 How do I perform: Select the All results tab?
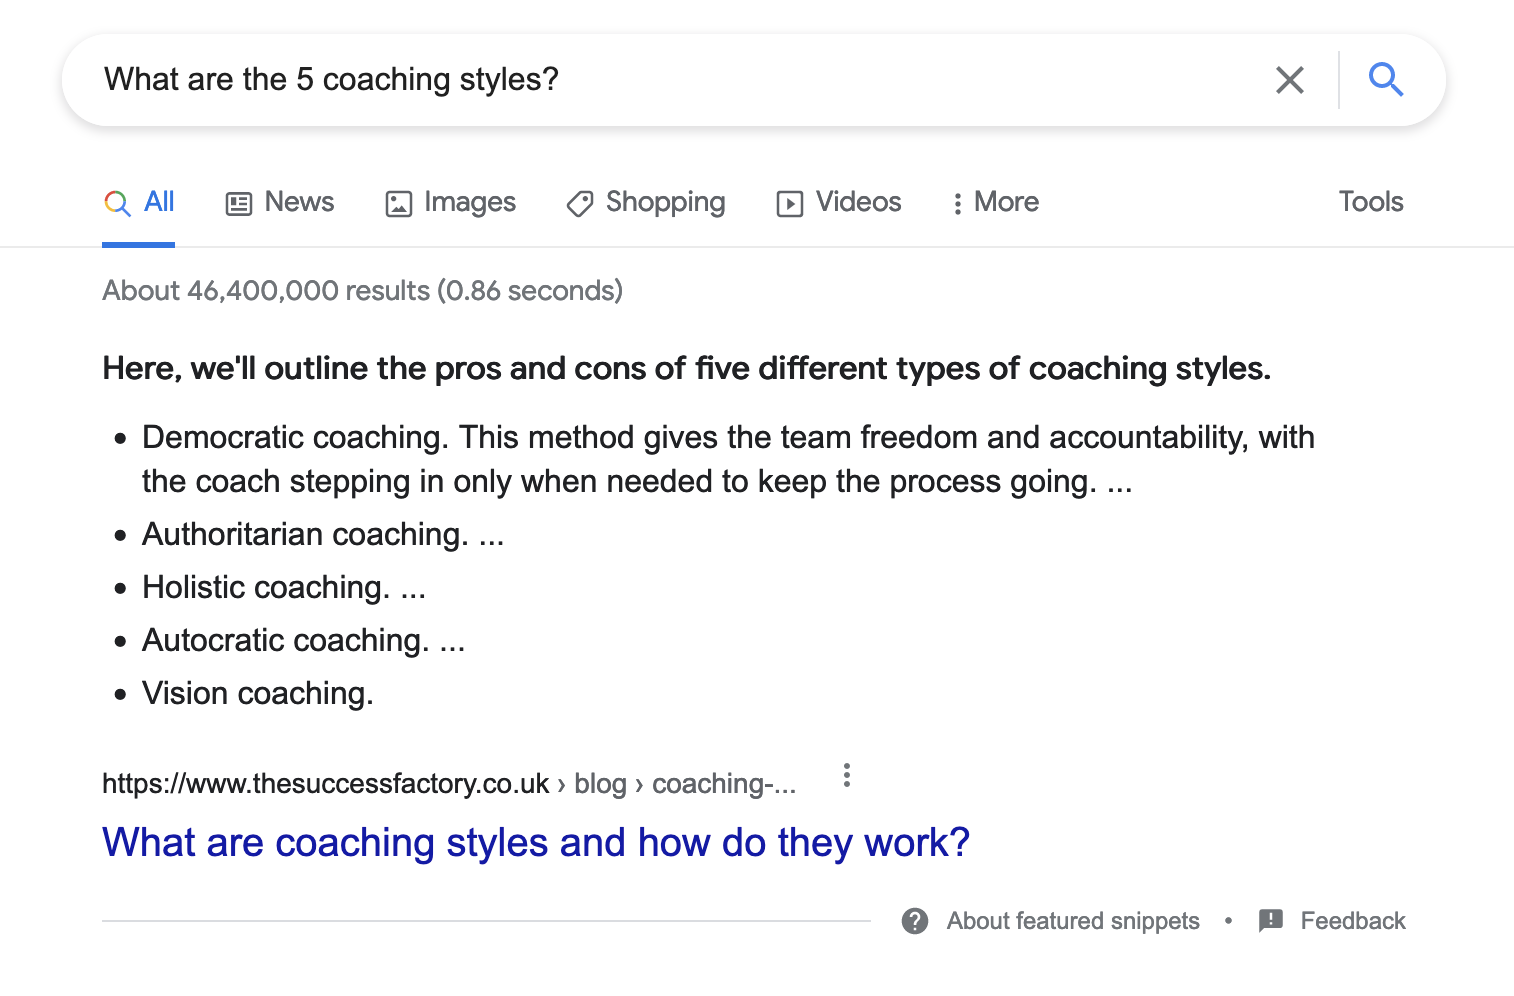[x=159, y=202]
